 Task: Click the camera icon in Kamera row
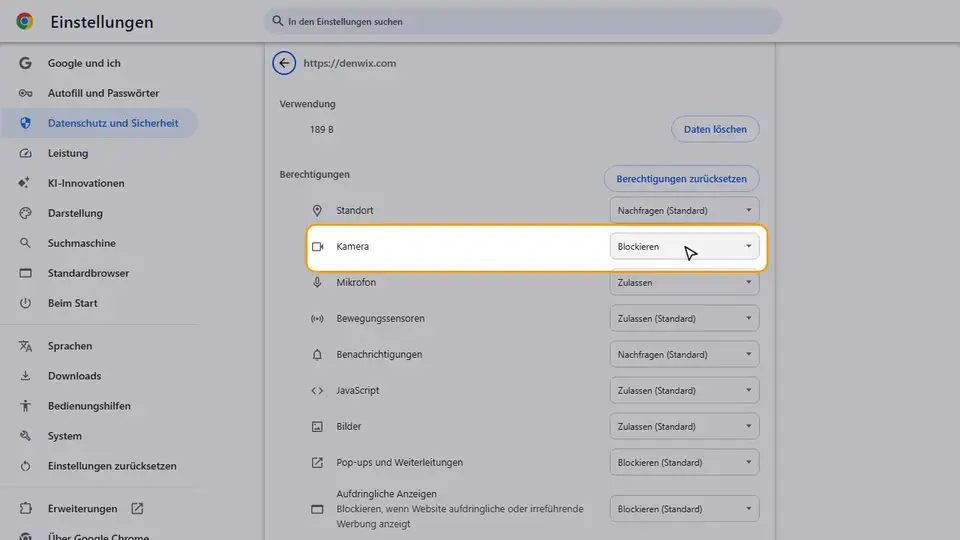coord(317,247)
